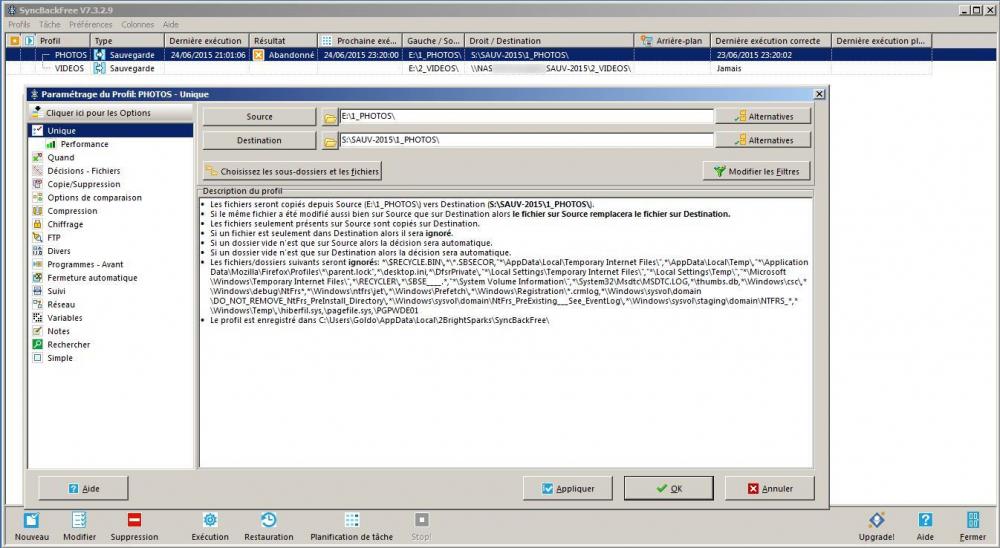Click the Profil column header
The image size is (1000, 548).
[x=62, y=41]
